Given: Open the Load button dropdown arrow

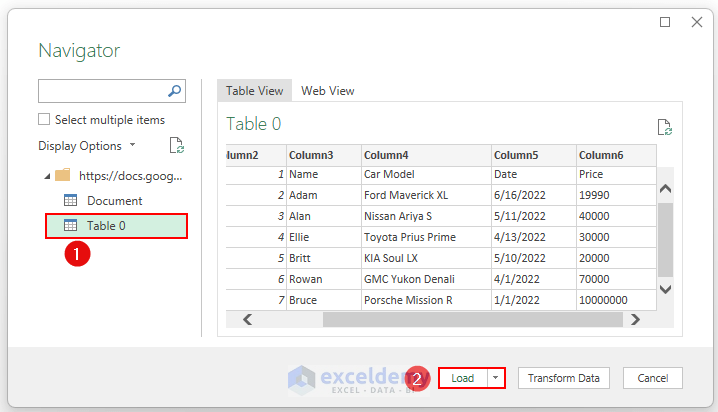Looking at the screenshot, I should [x=495, y=378].
